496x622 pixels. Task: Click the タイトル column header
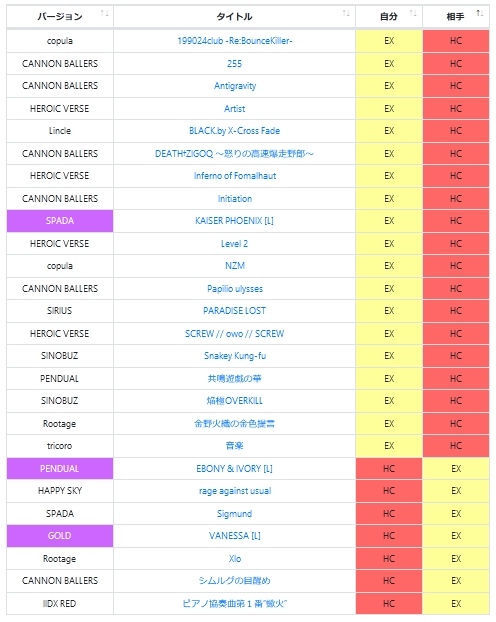coord(235,17)
